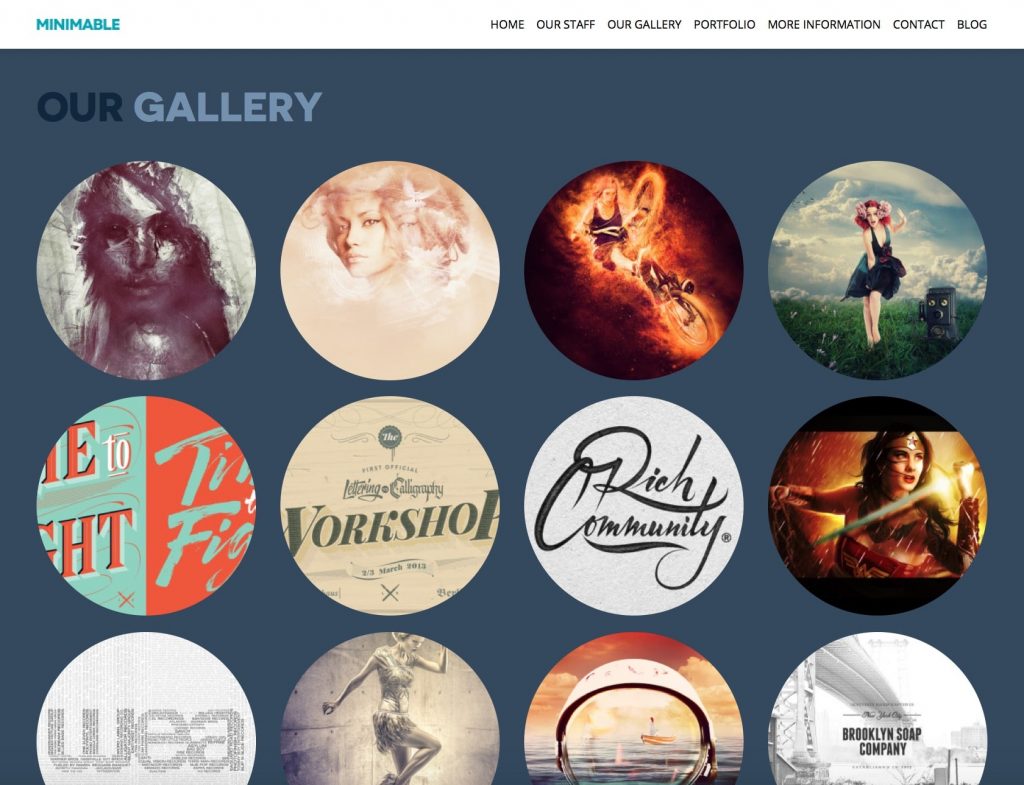Open the teal and red typography poster

coord(146,505)
